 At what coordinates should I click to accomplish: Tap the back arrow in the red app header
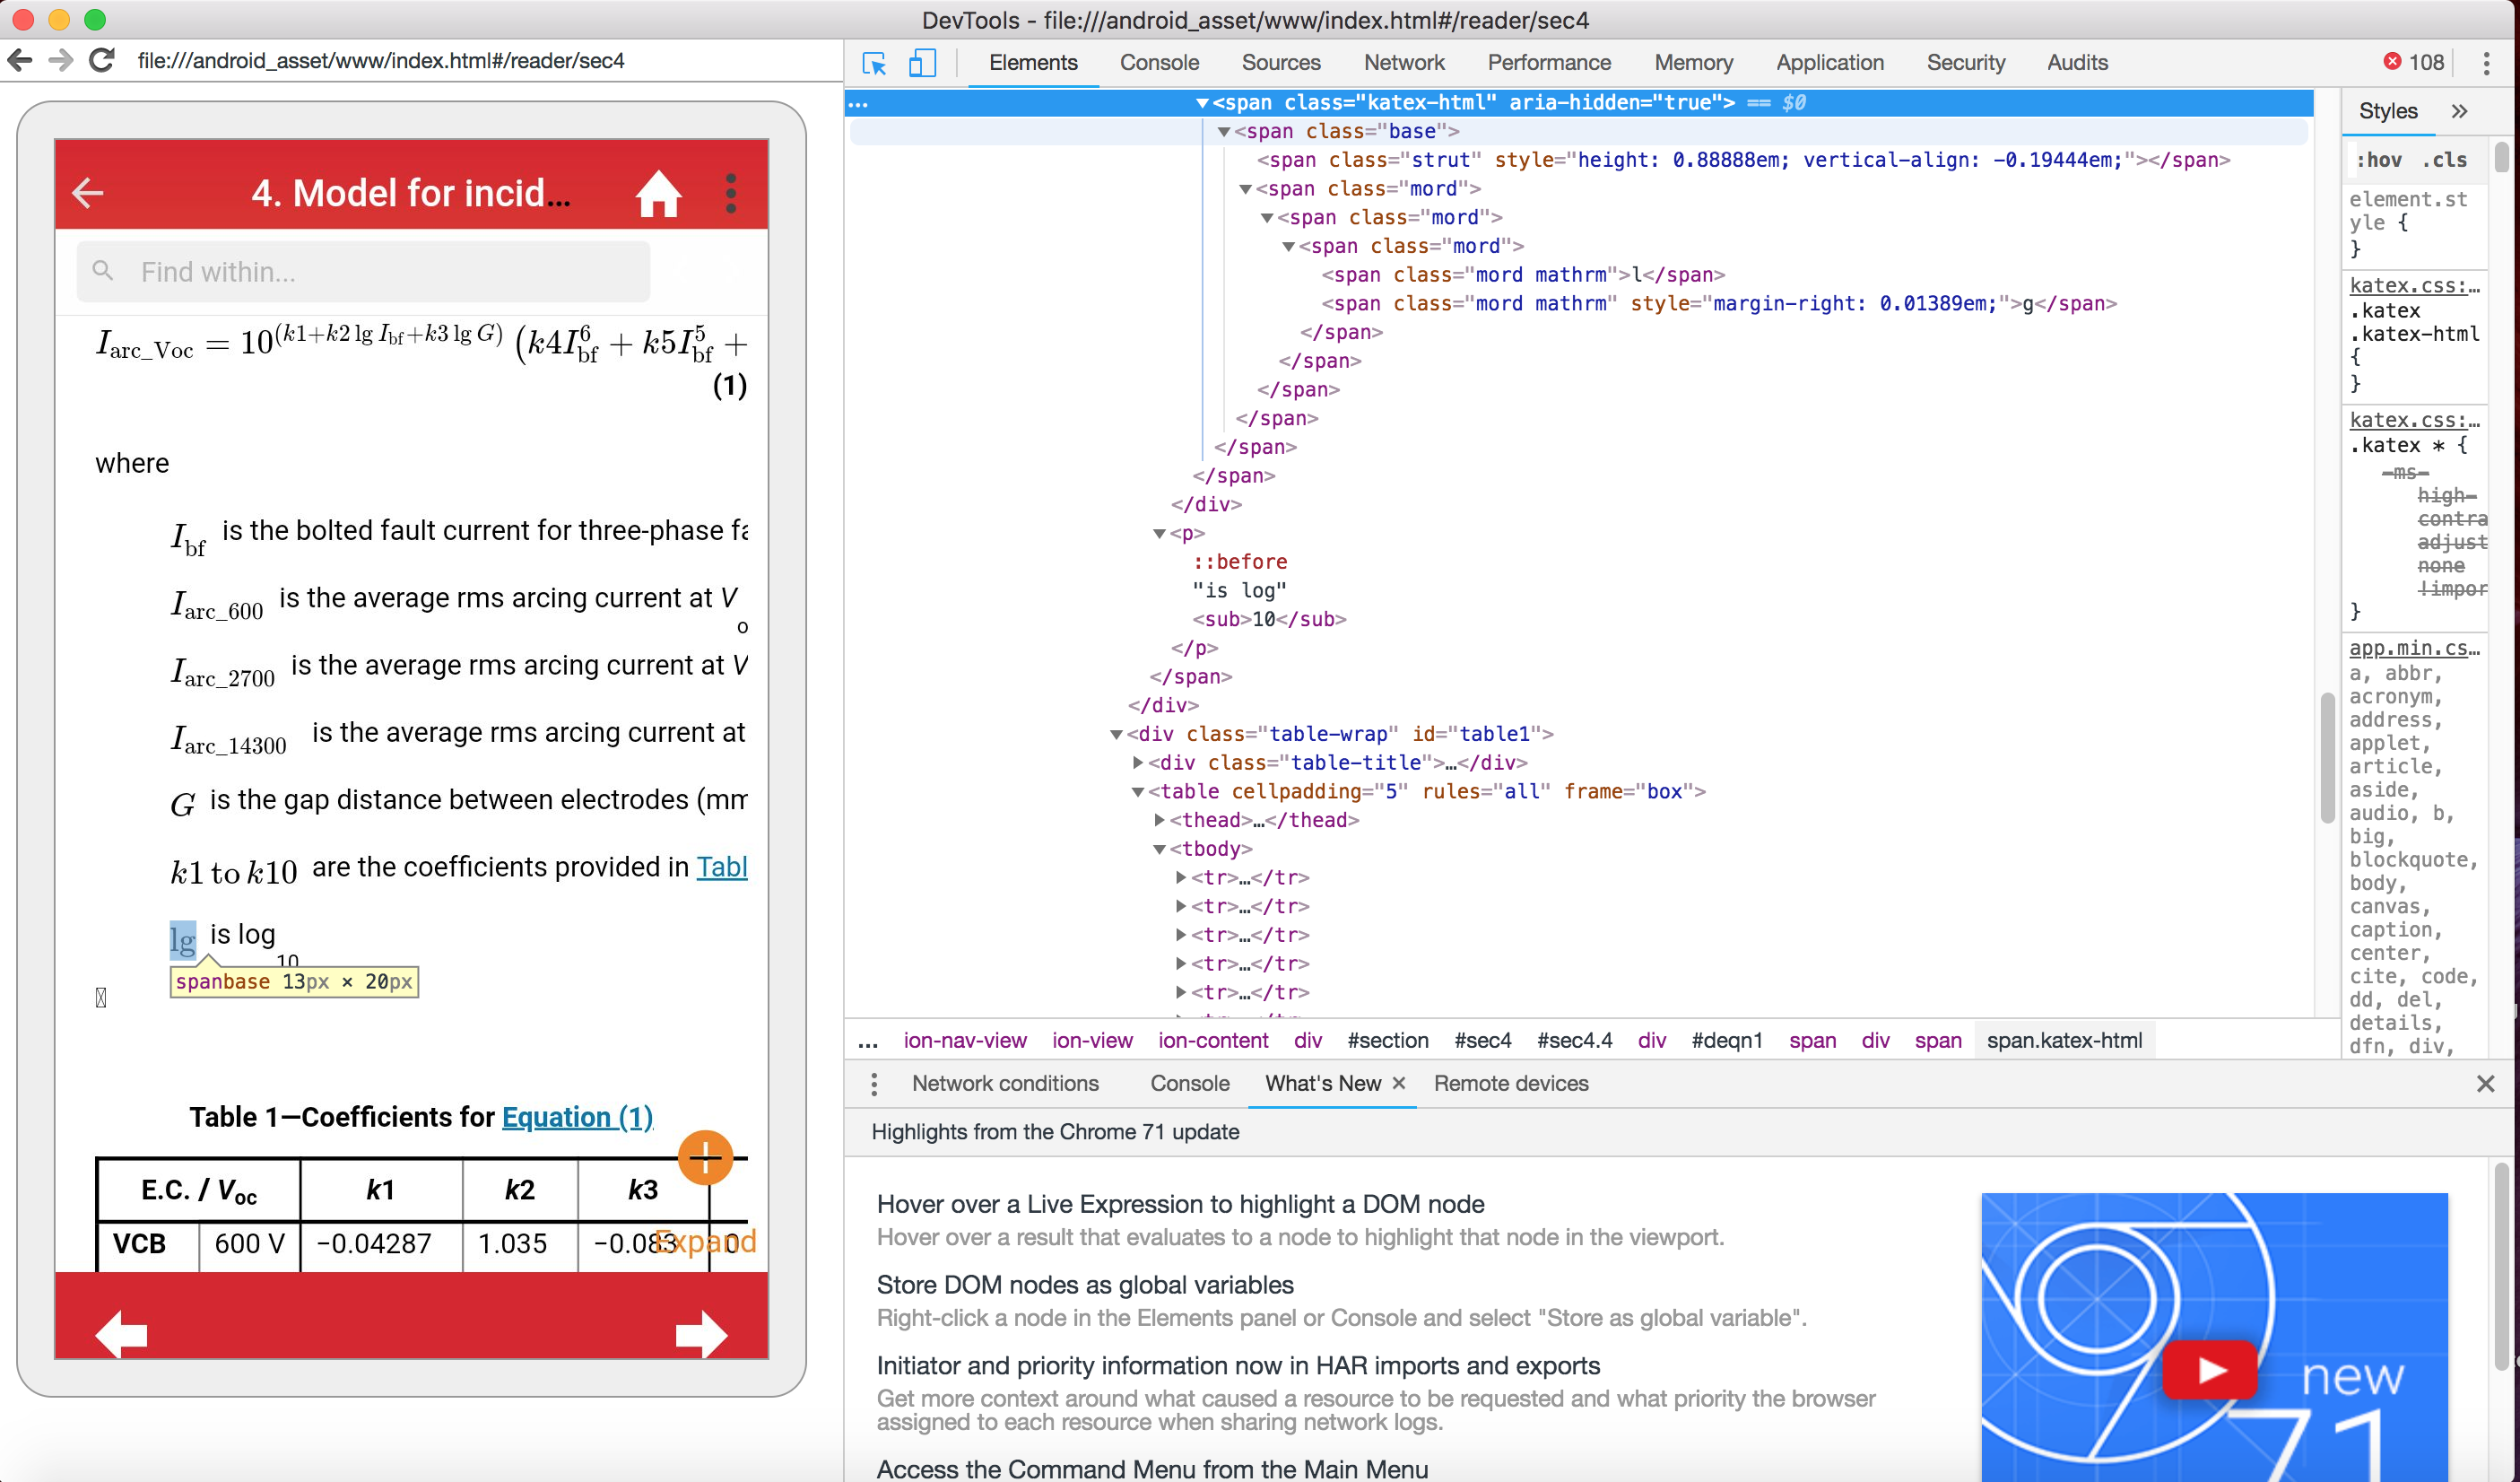coord(87,193)
